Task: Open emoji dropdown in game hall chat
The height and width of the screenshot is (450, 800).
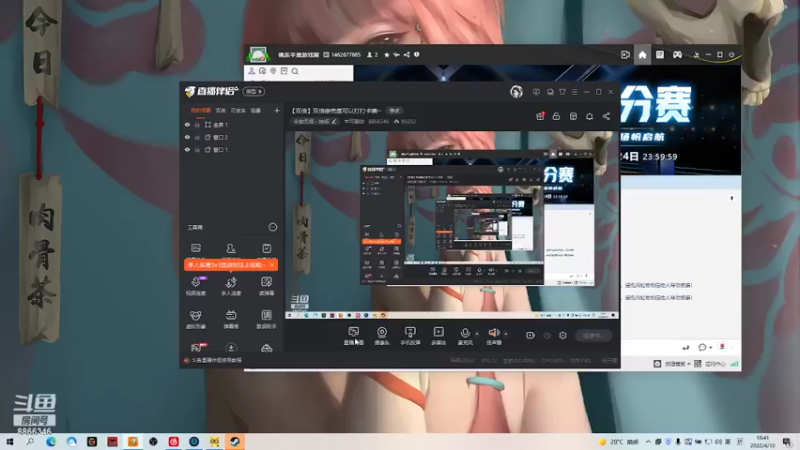Action: click(704, 347)
